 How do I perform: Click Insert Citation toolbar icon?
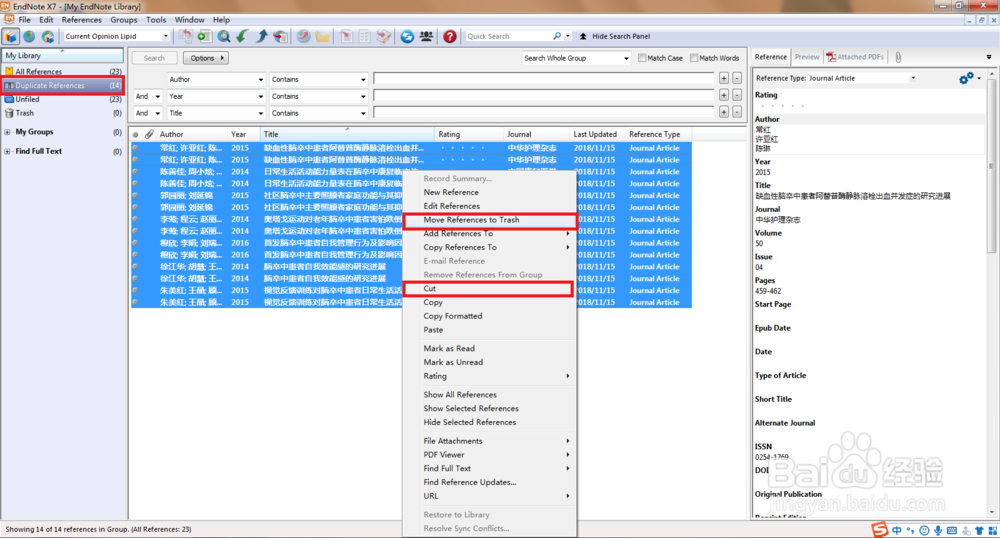pyautogui.click(x=346, y=36)
